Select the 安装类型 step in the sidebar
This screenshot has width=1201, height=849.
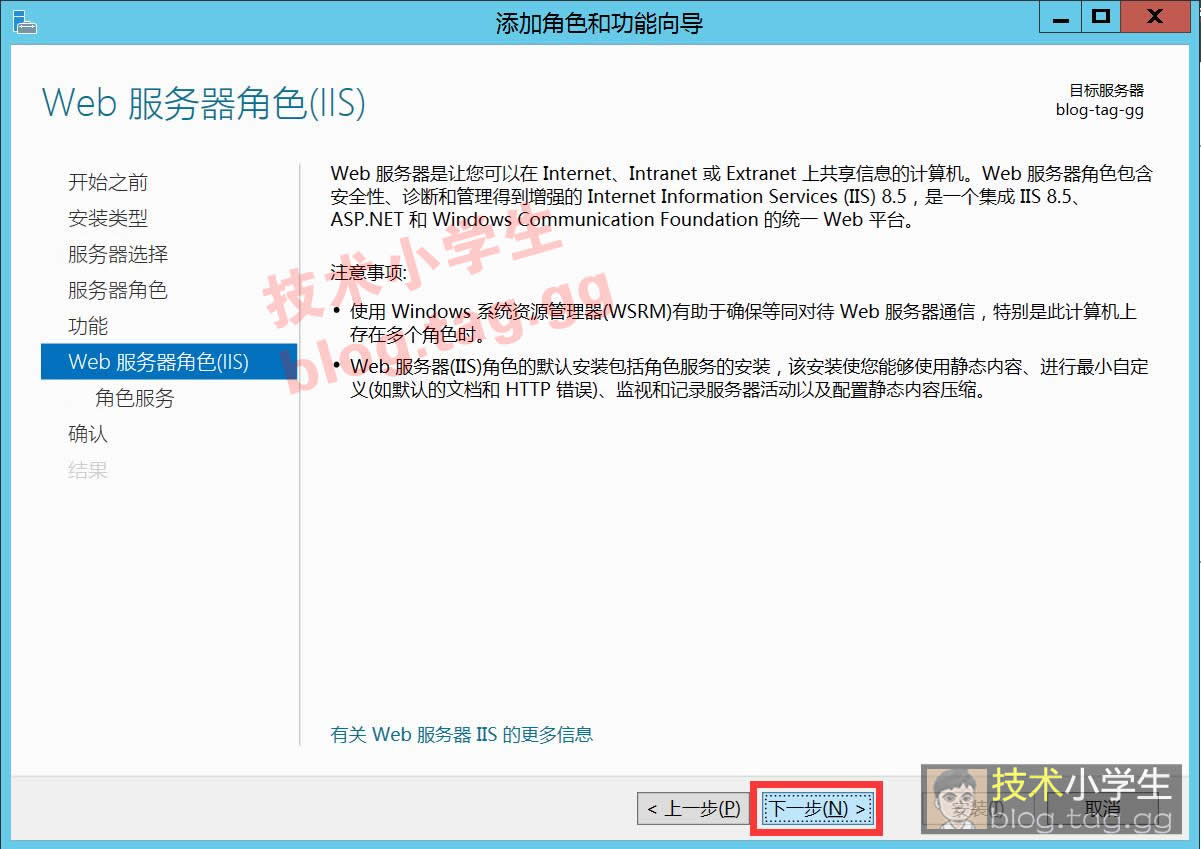click(108, 218)
